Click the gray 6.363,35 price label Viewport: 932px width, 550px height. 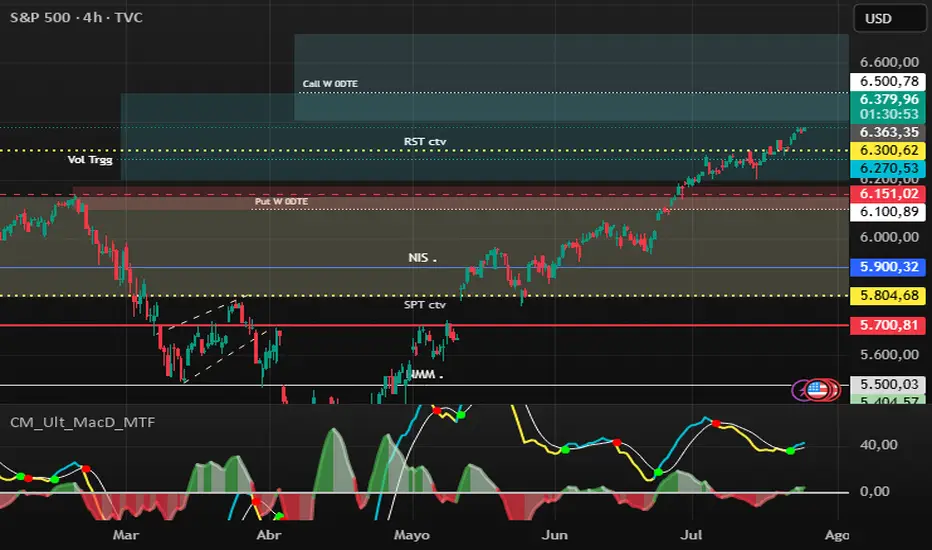click(889, 132)
